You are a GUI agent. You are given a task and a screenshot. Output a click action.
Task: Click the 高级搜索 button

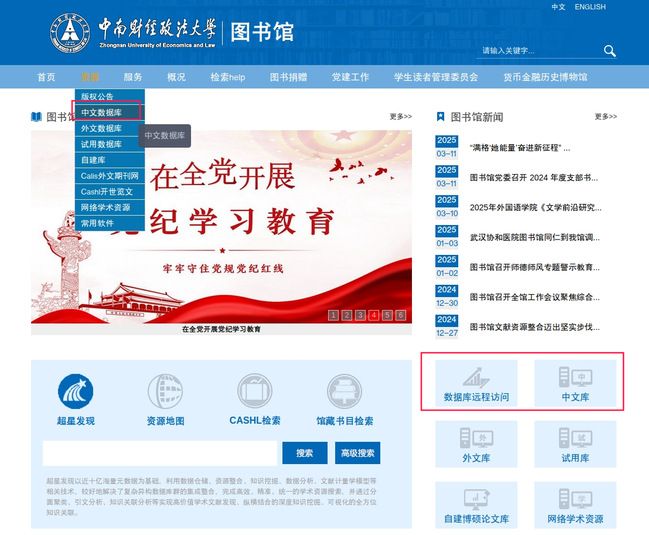(358, 453)
